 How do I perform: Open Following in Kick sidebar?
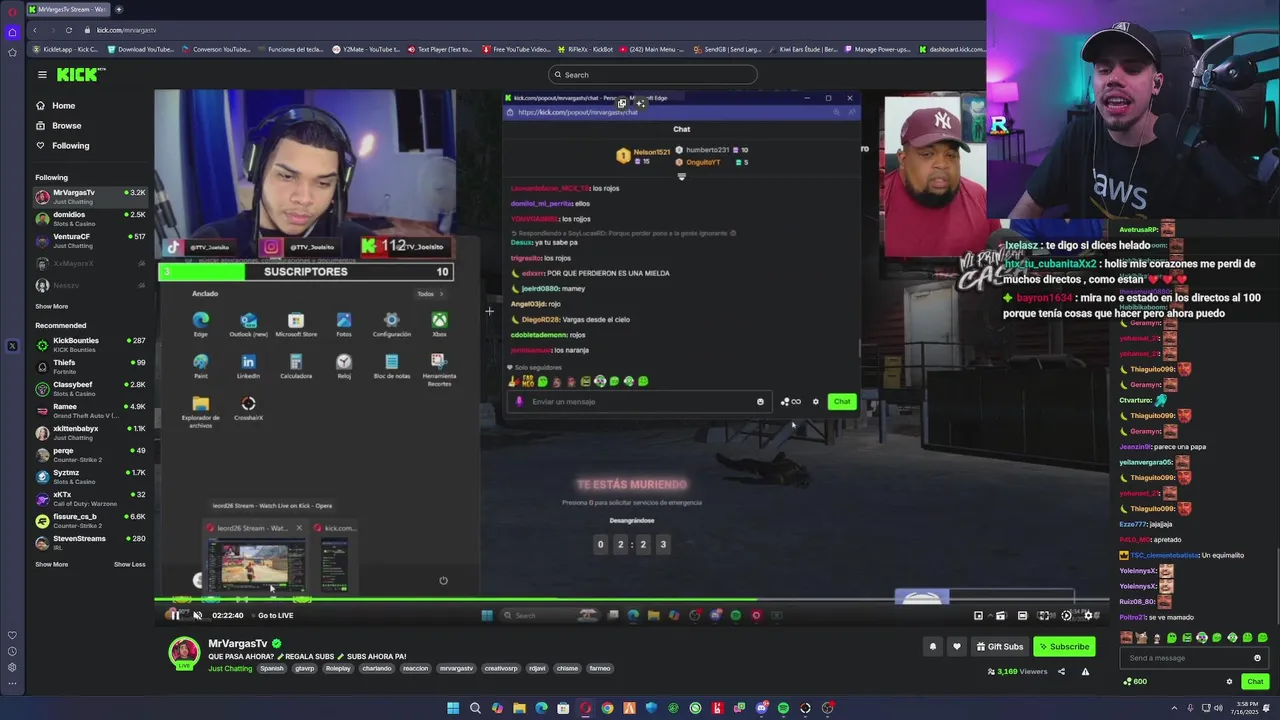click(70, 145)
